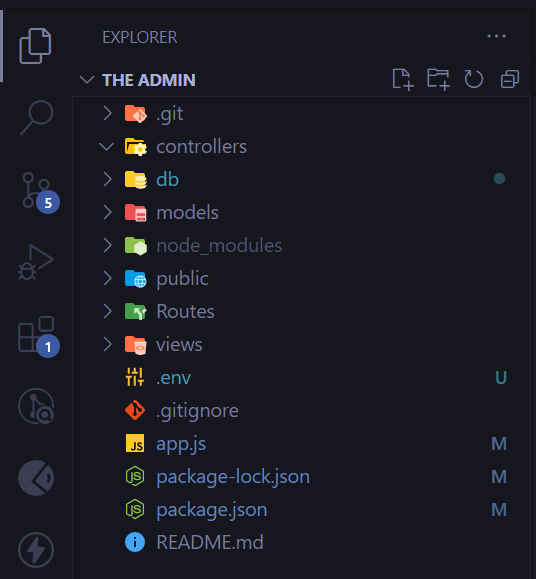The width and height of the screenshot is (536, 579).
Task: Open the Run and Debug view
Action: pyautogui.click(x=36, y=262)
